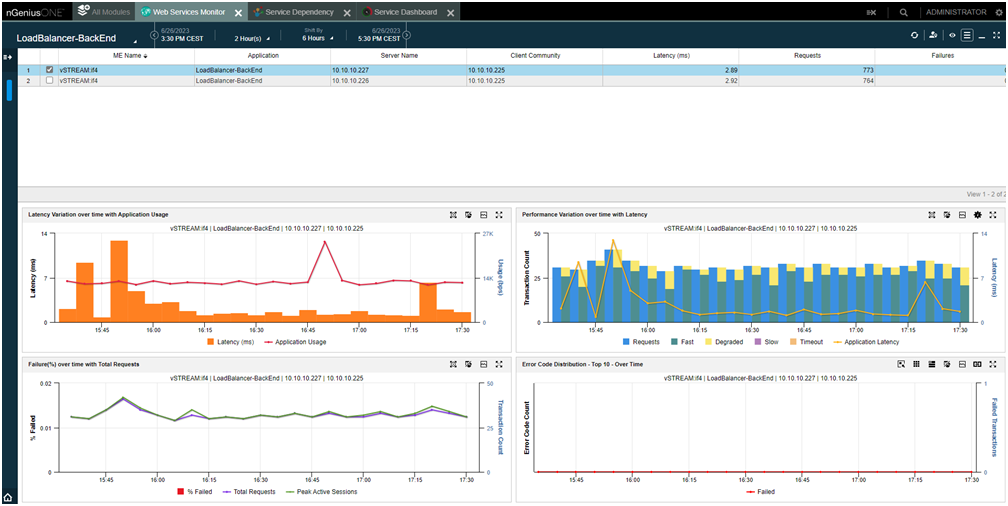Export icon on Latency Variation panel

point(469,215)
